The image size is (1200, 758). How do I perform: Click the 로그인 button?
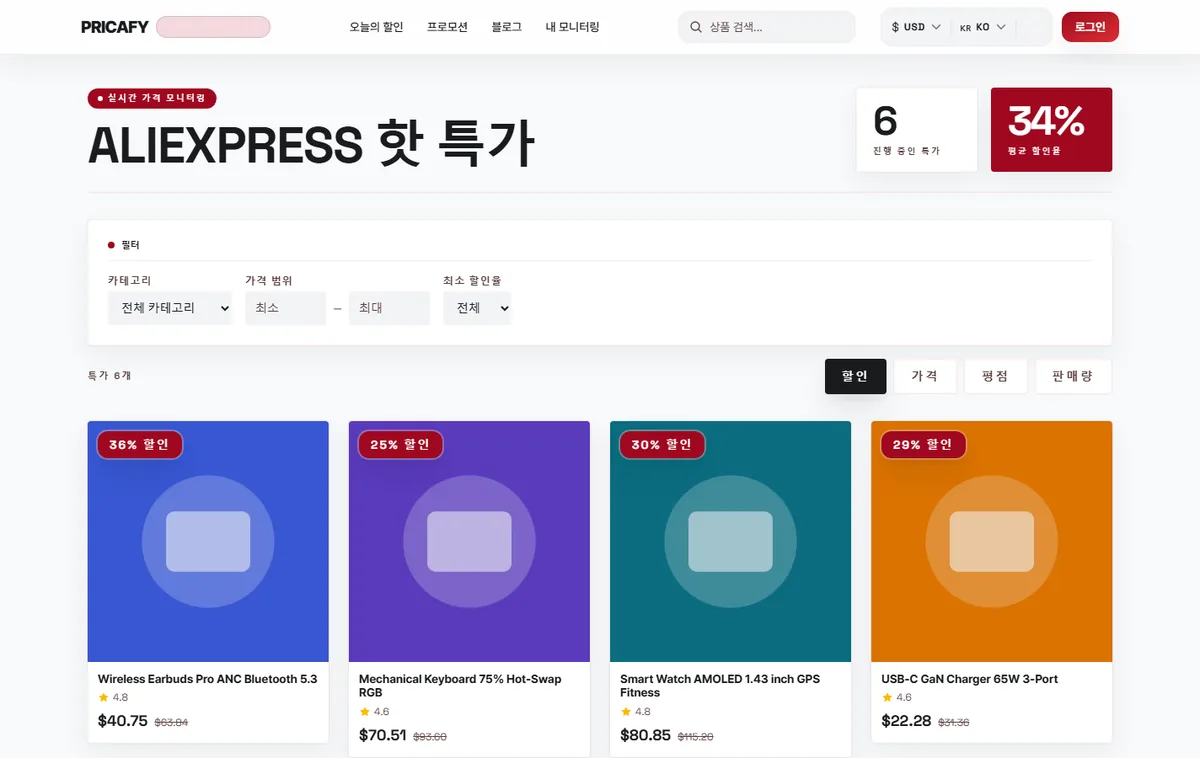tap(1090, 27)
